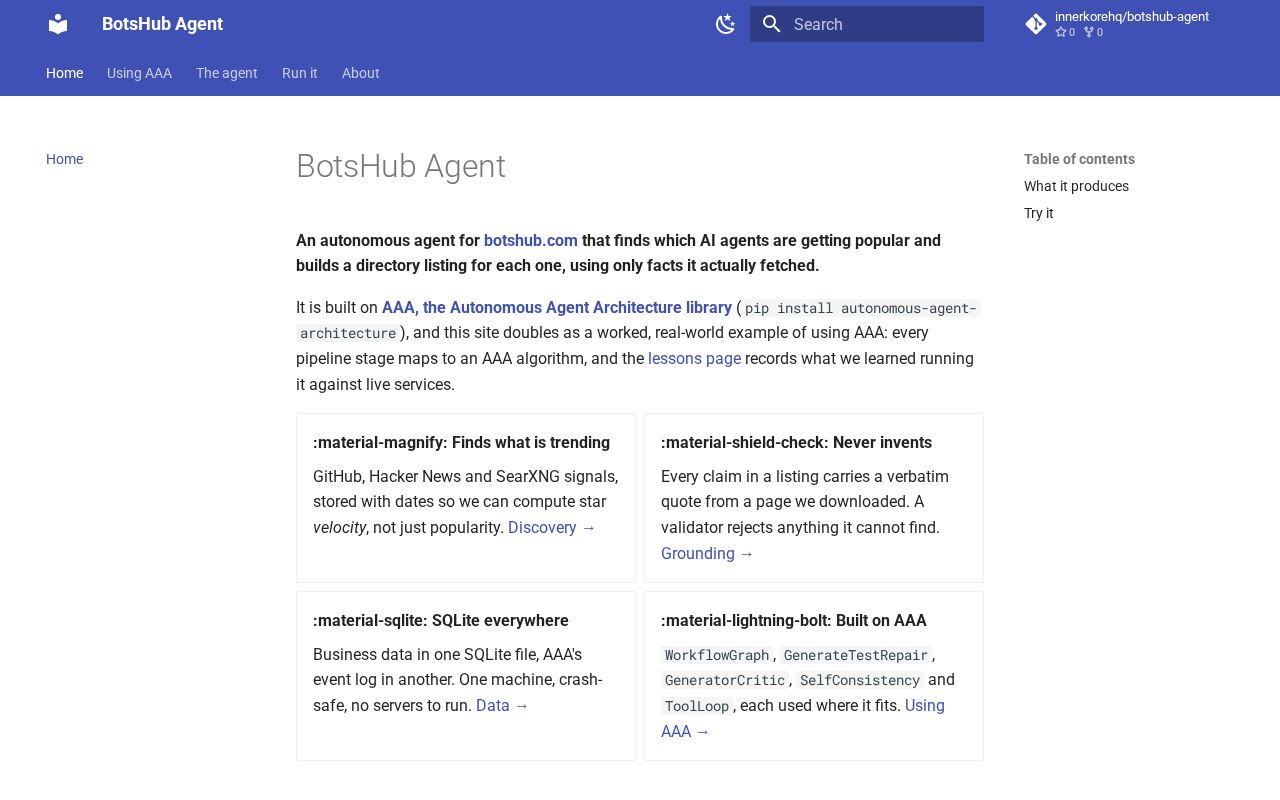Click the search magnifier icon
The image size is (1280, 800).
pos(771,24)
